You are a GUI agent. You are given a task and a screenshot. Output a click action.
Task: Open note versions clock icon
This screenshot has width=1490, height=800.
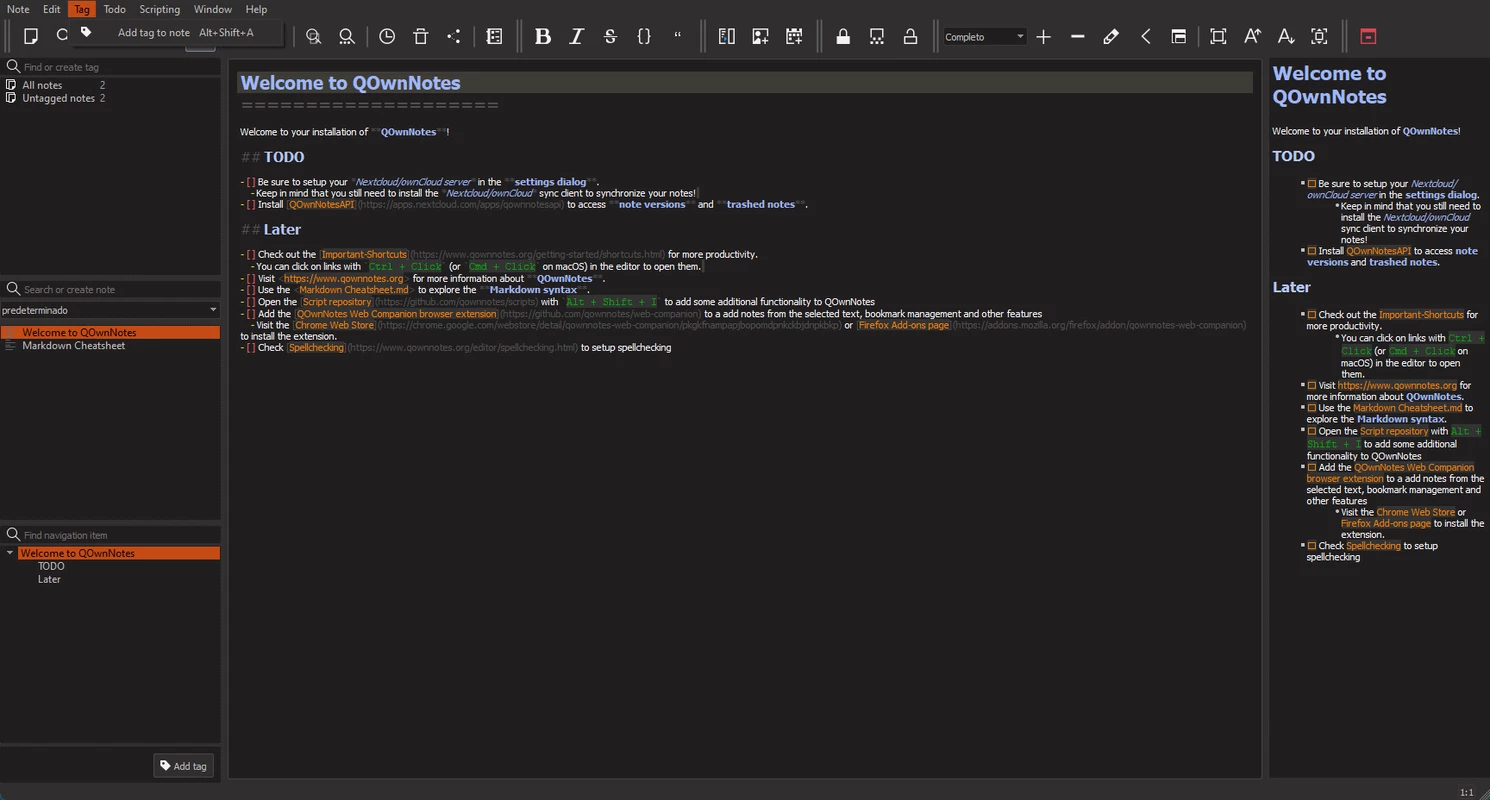[387, 36]
